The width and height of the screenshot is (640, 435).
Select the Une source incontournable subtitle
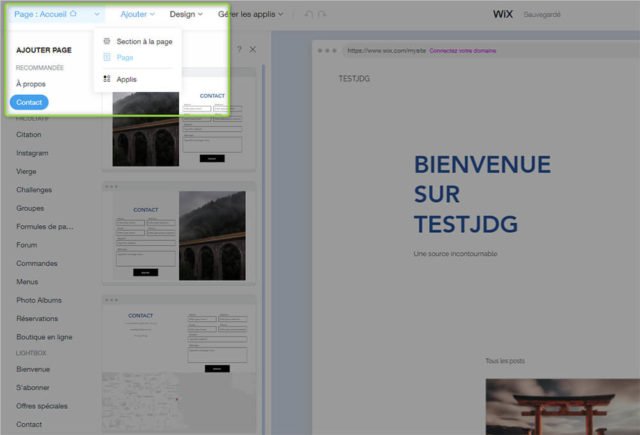[x=455, y=253]
